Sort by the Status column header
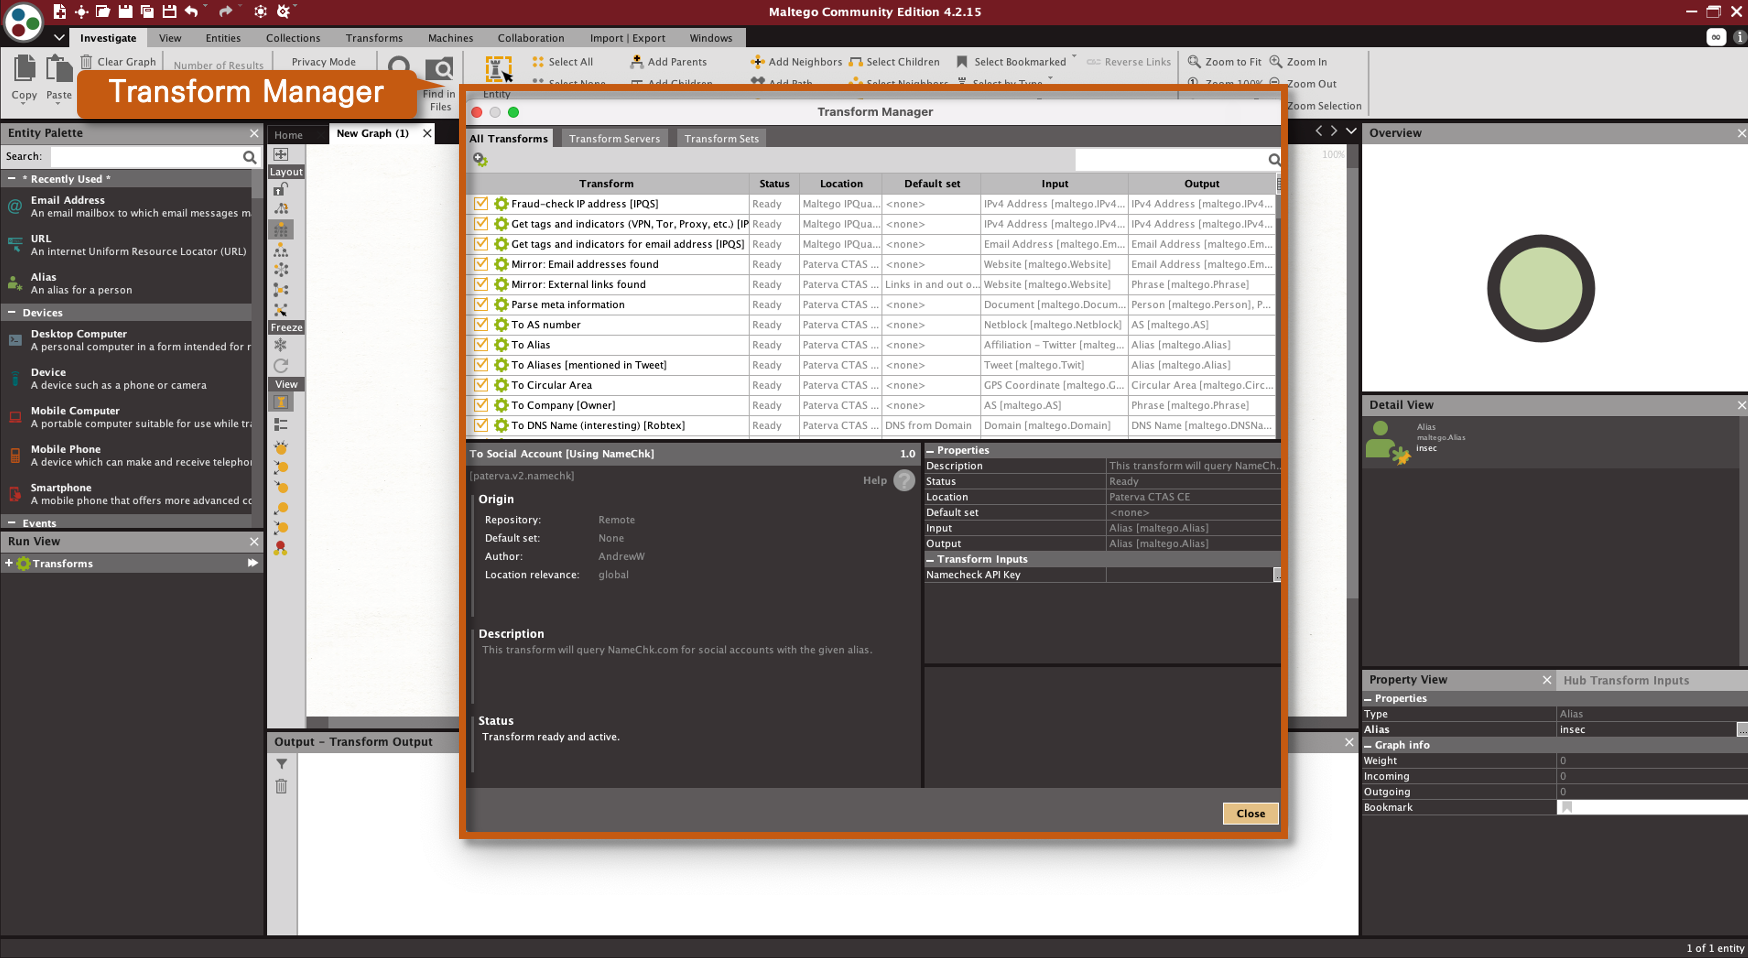 click(x=774, y=183)
